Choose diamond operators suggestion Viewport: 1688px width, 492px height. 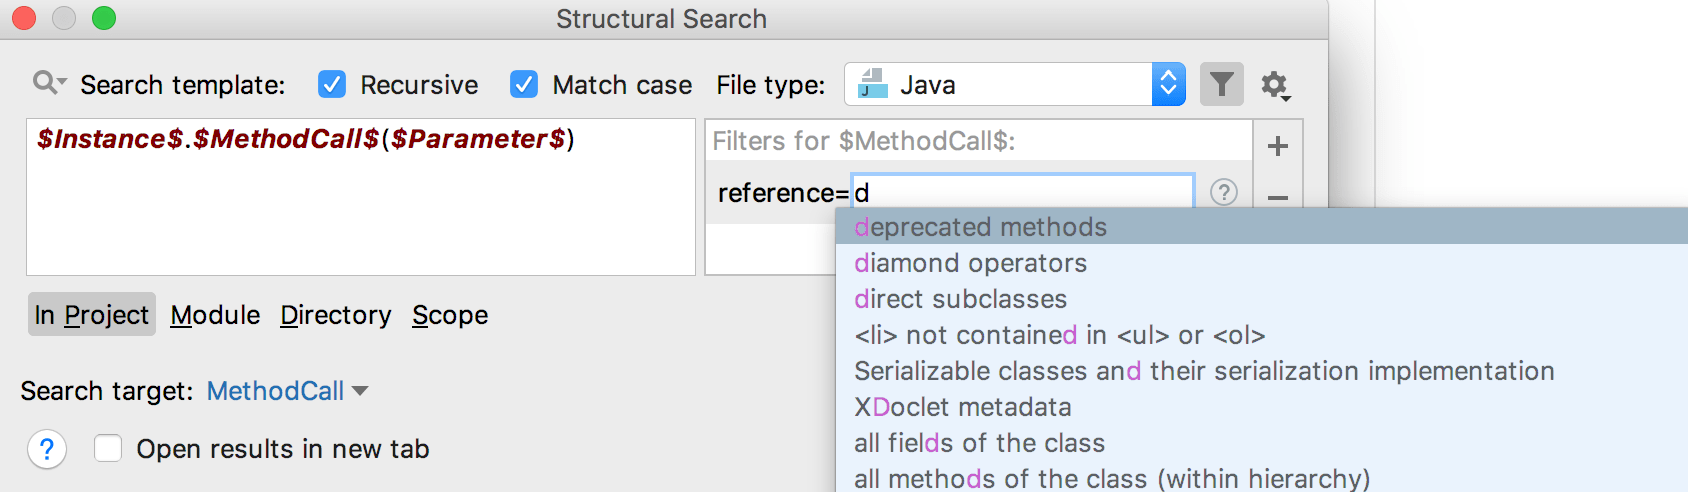tap(970, 263)
